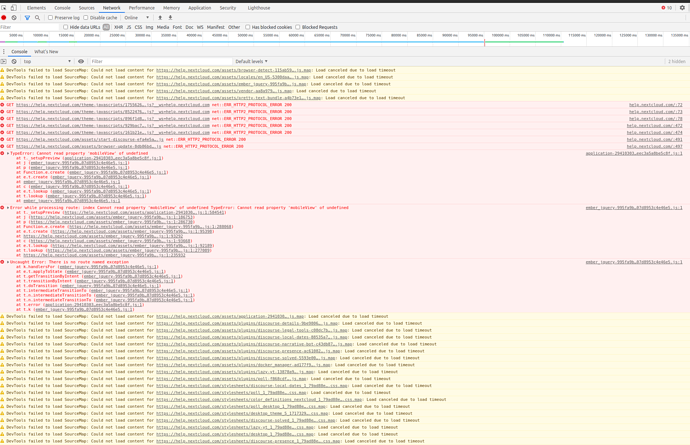
Task: Switch to the Memory tab
Action: [171, 8]
